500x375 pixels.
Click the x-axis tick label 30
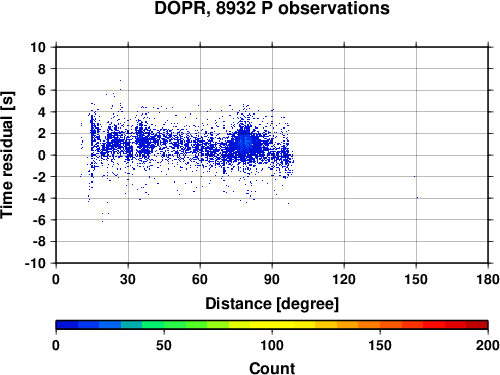[128, 279]
